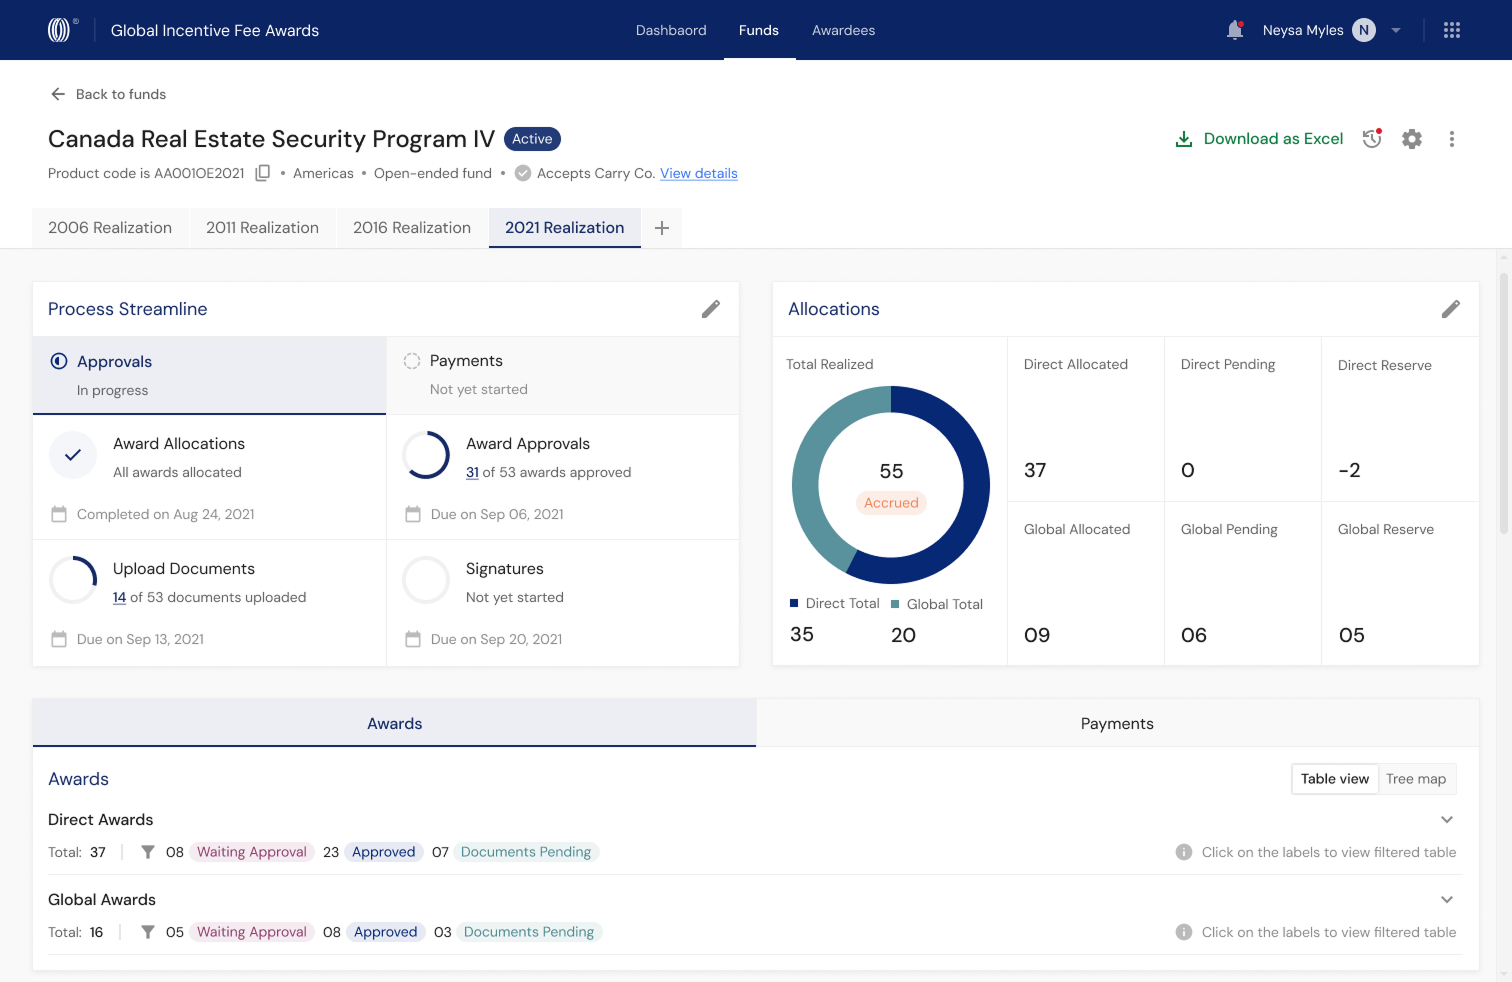
Task: Open the Payments tab below allocations
Action: 1117,723
